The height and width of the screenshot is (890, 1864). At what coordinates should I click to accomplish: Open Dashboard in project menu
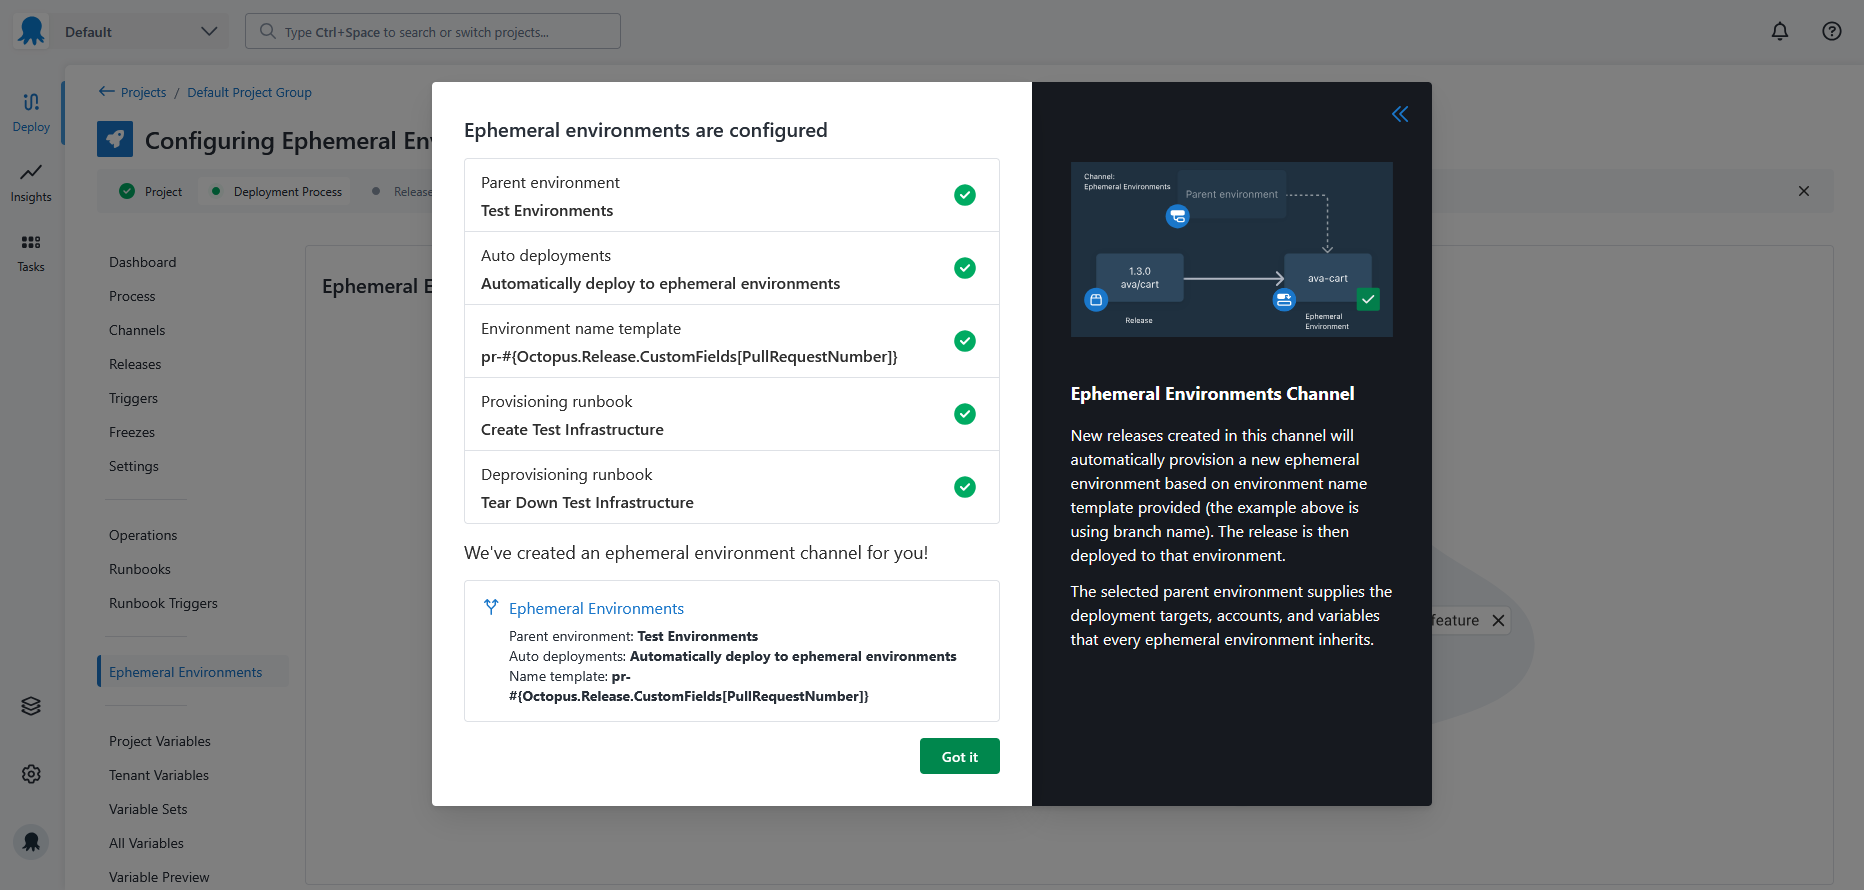142,262
